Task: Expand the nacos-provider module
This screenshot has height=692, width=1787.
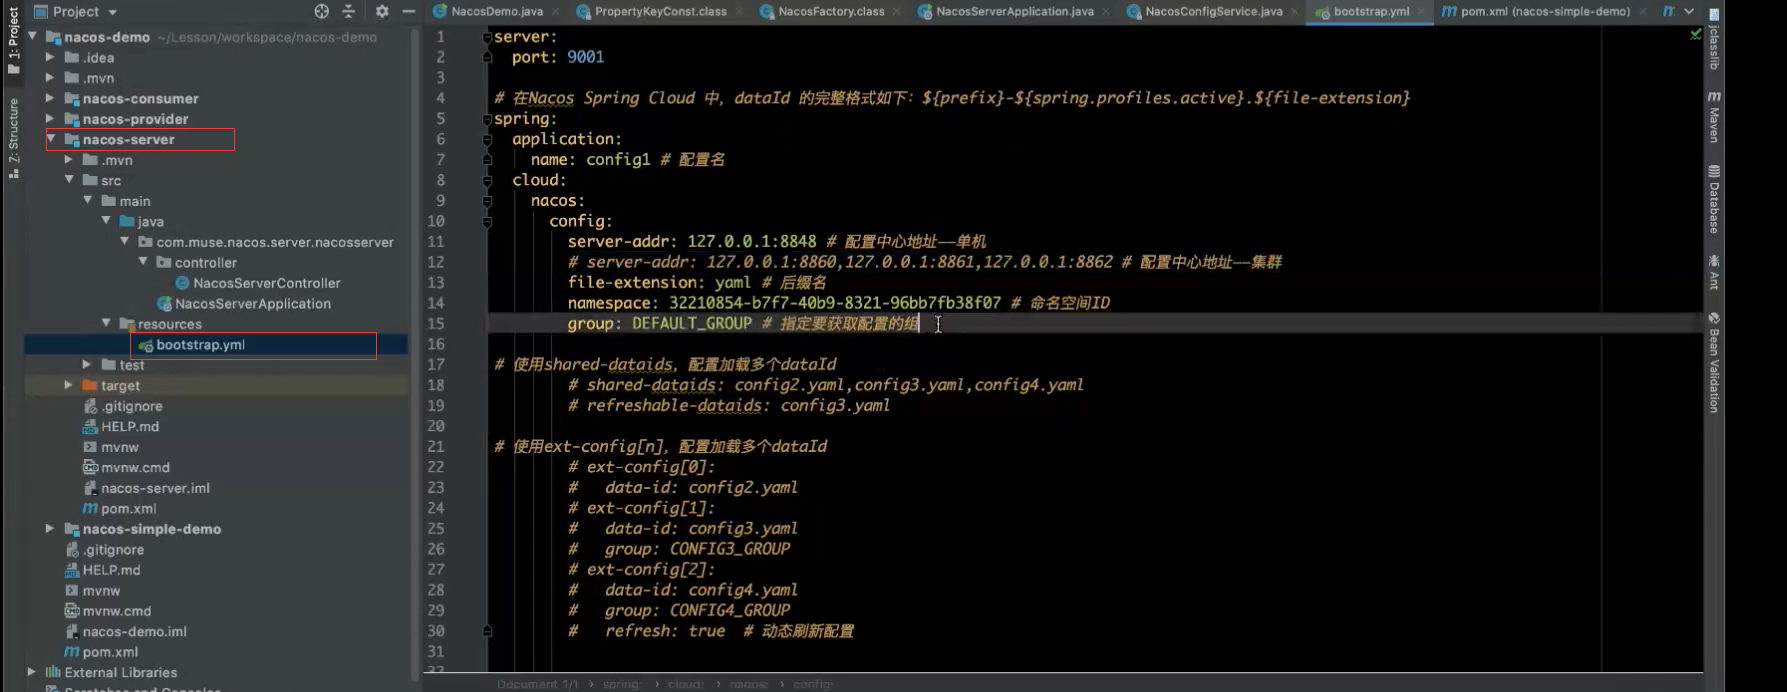Action: [x=50, y=118]
